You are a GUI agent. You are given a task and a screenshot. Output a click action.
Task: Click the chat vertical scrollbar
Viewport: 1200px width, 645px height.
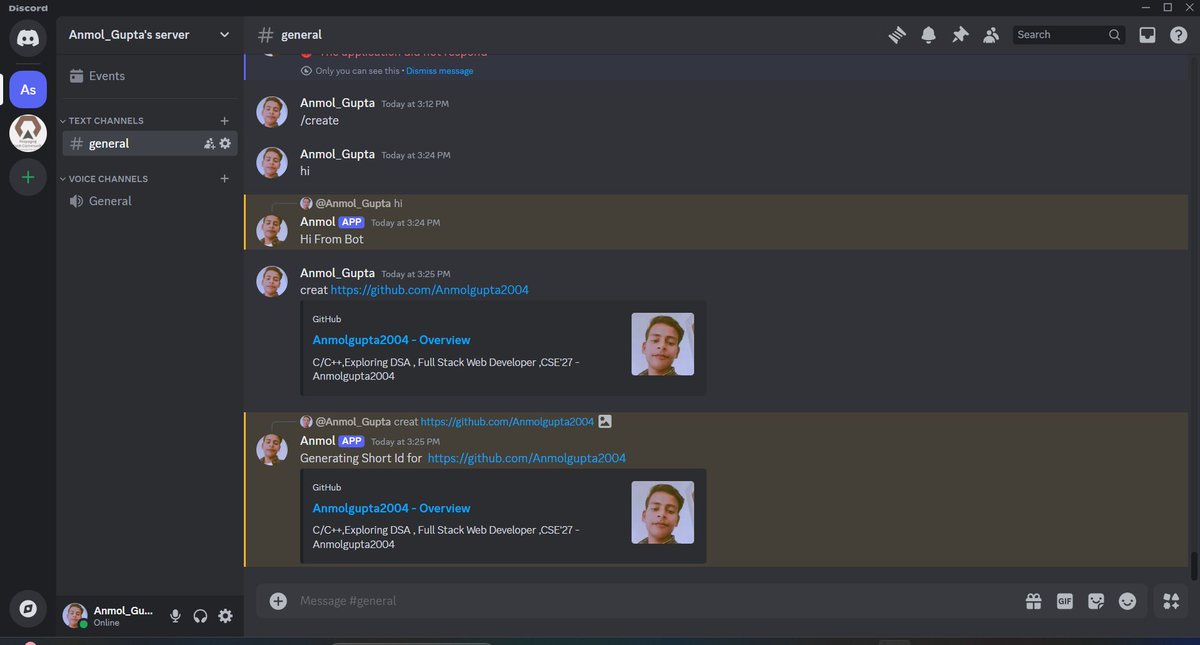coord(1193,565)
